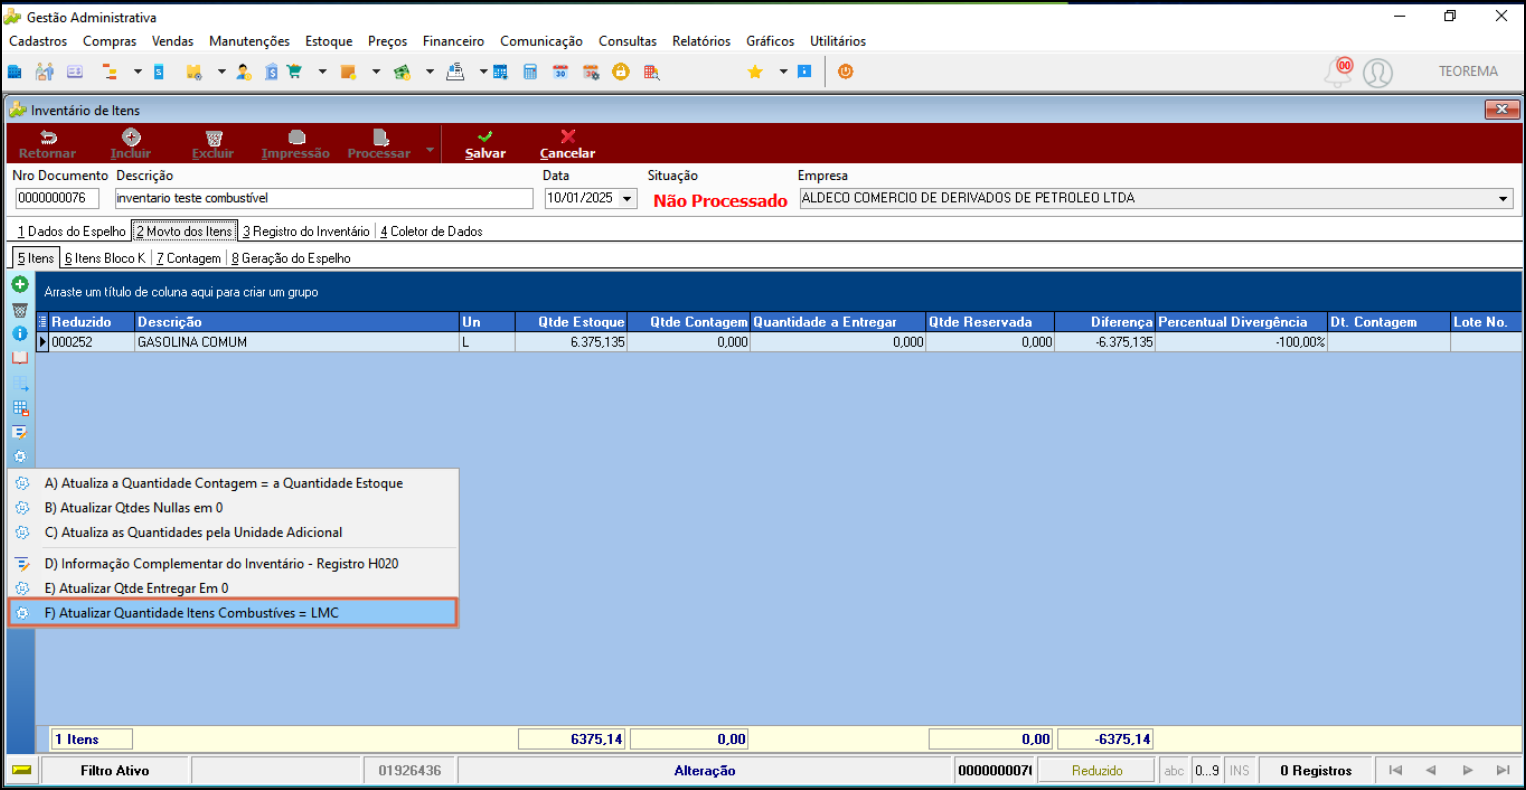Click the Descrição input field

(324, 199)
